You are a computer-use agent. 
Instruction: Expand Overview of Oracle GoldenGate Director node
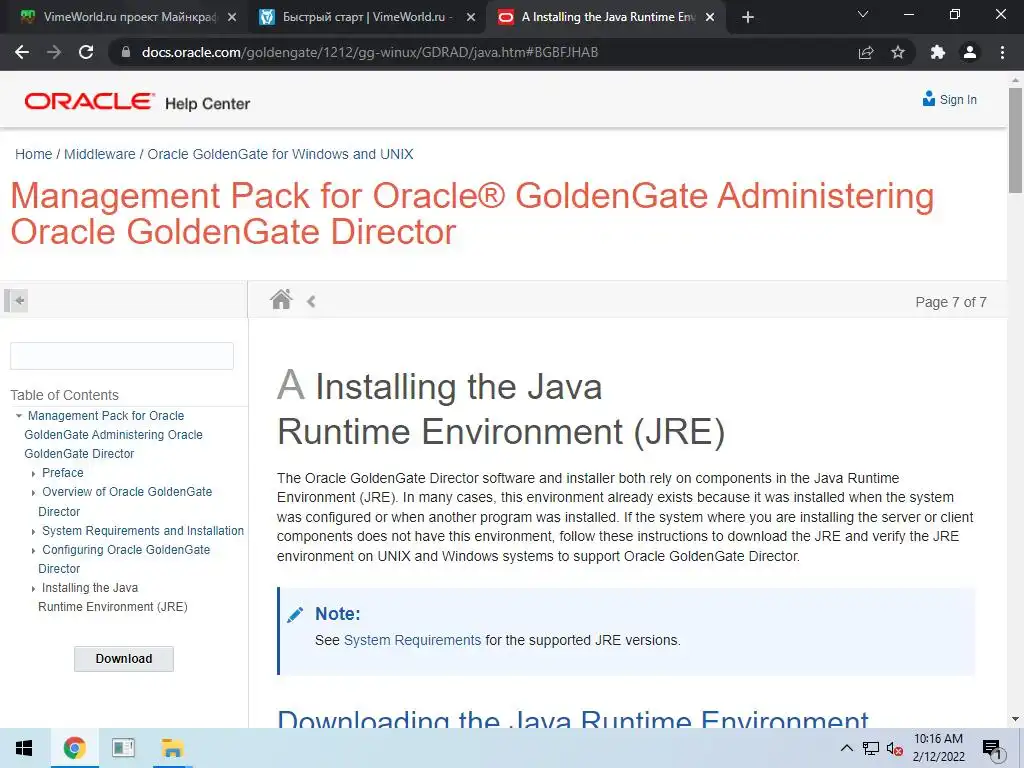coord(33,493)
